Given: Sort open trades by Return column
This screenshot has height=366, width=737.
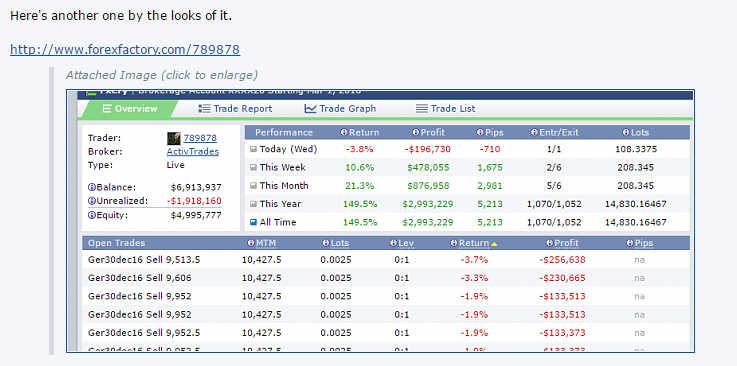Looking at the screenshot, I should coord(474,243).
